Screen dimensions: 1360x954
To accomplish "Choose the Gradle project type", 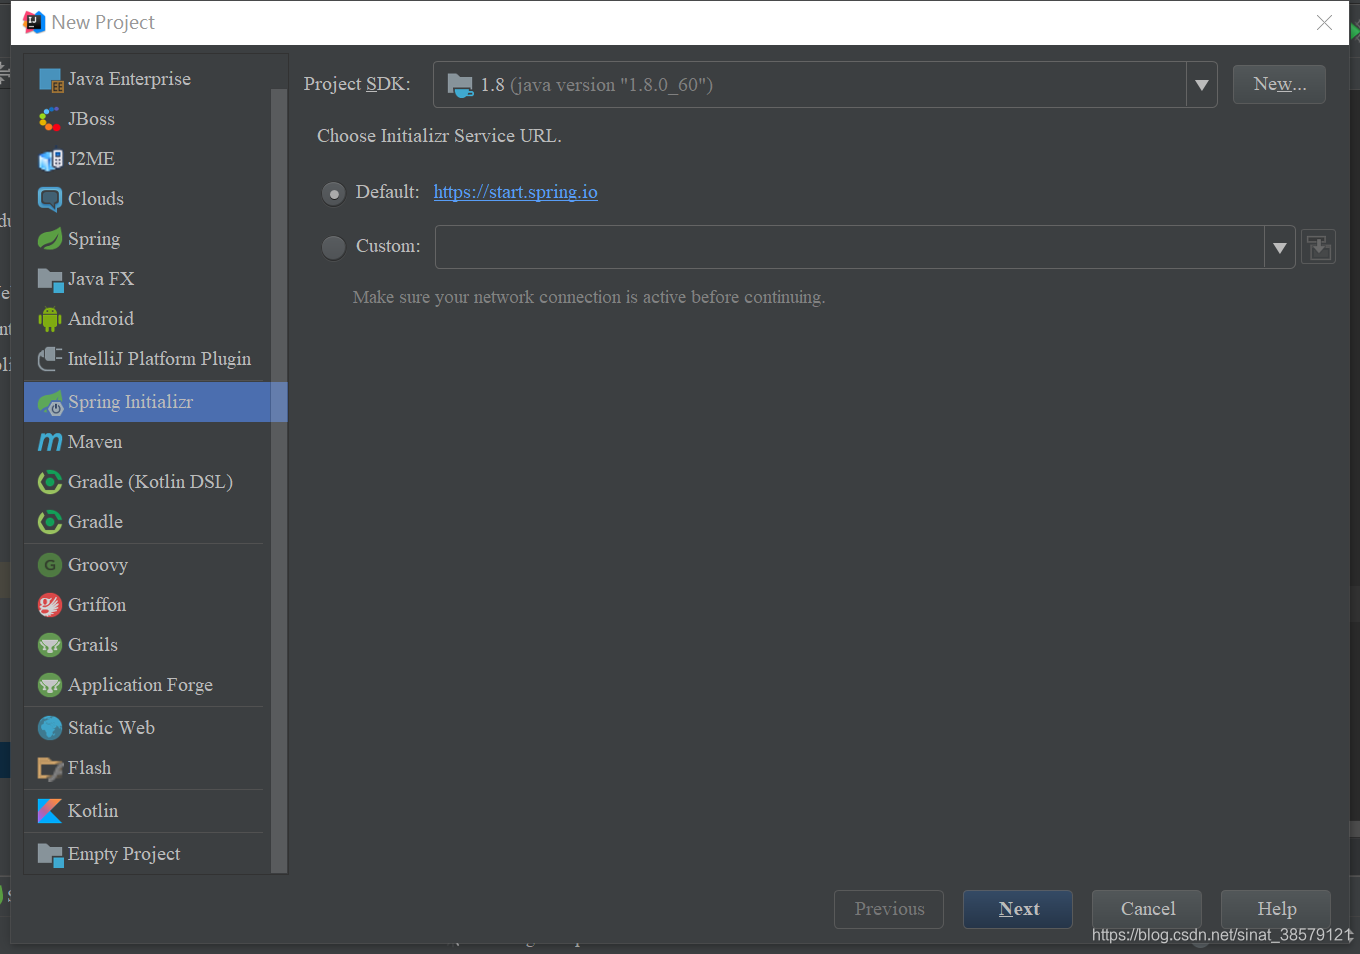I will click(x=146, y=522).
